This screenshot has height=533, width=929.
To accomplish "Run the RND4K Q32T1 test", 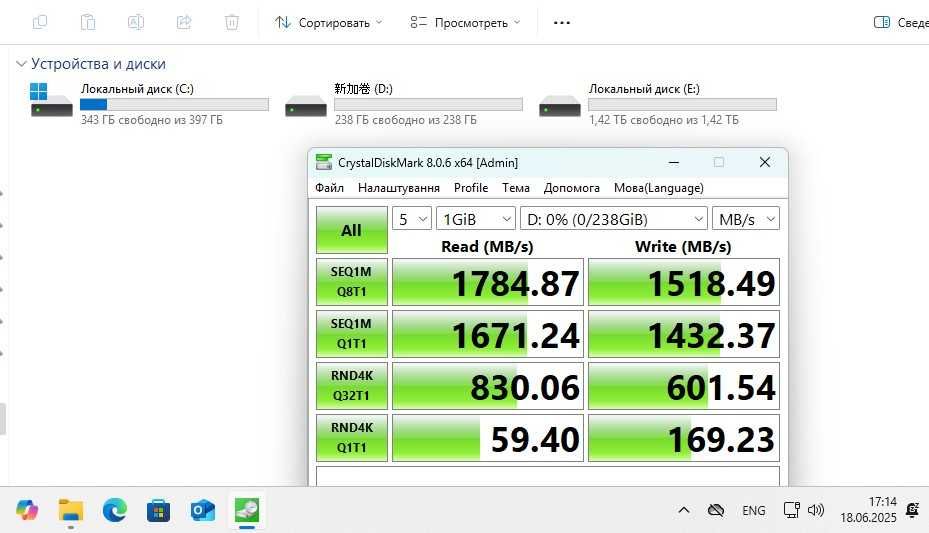I will [x=351, y=386].
